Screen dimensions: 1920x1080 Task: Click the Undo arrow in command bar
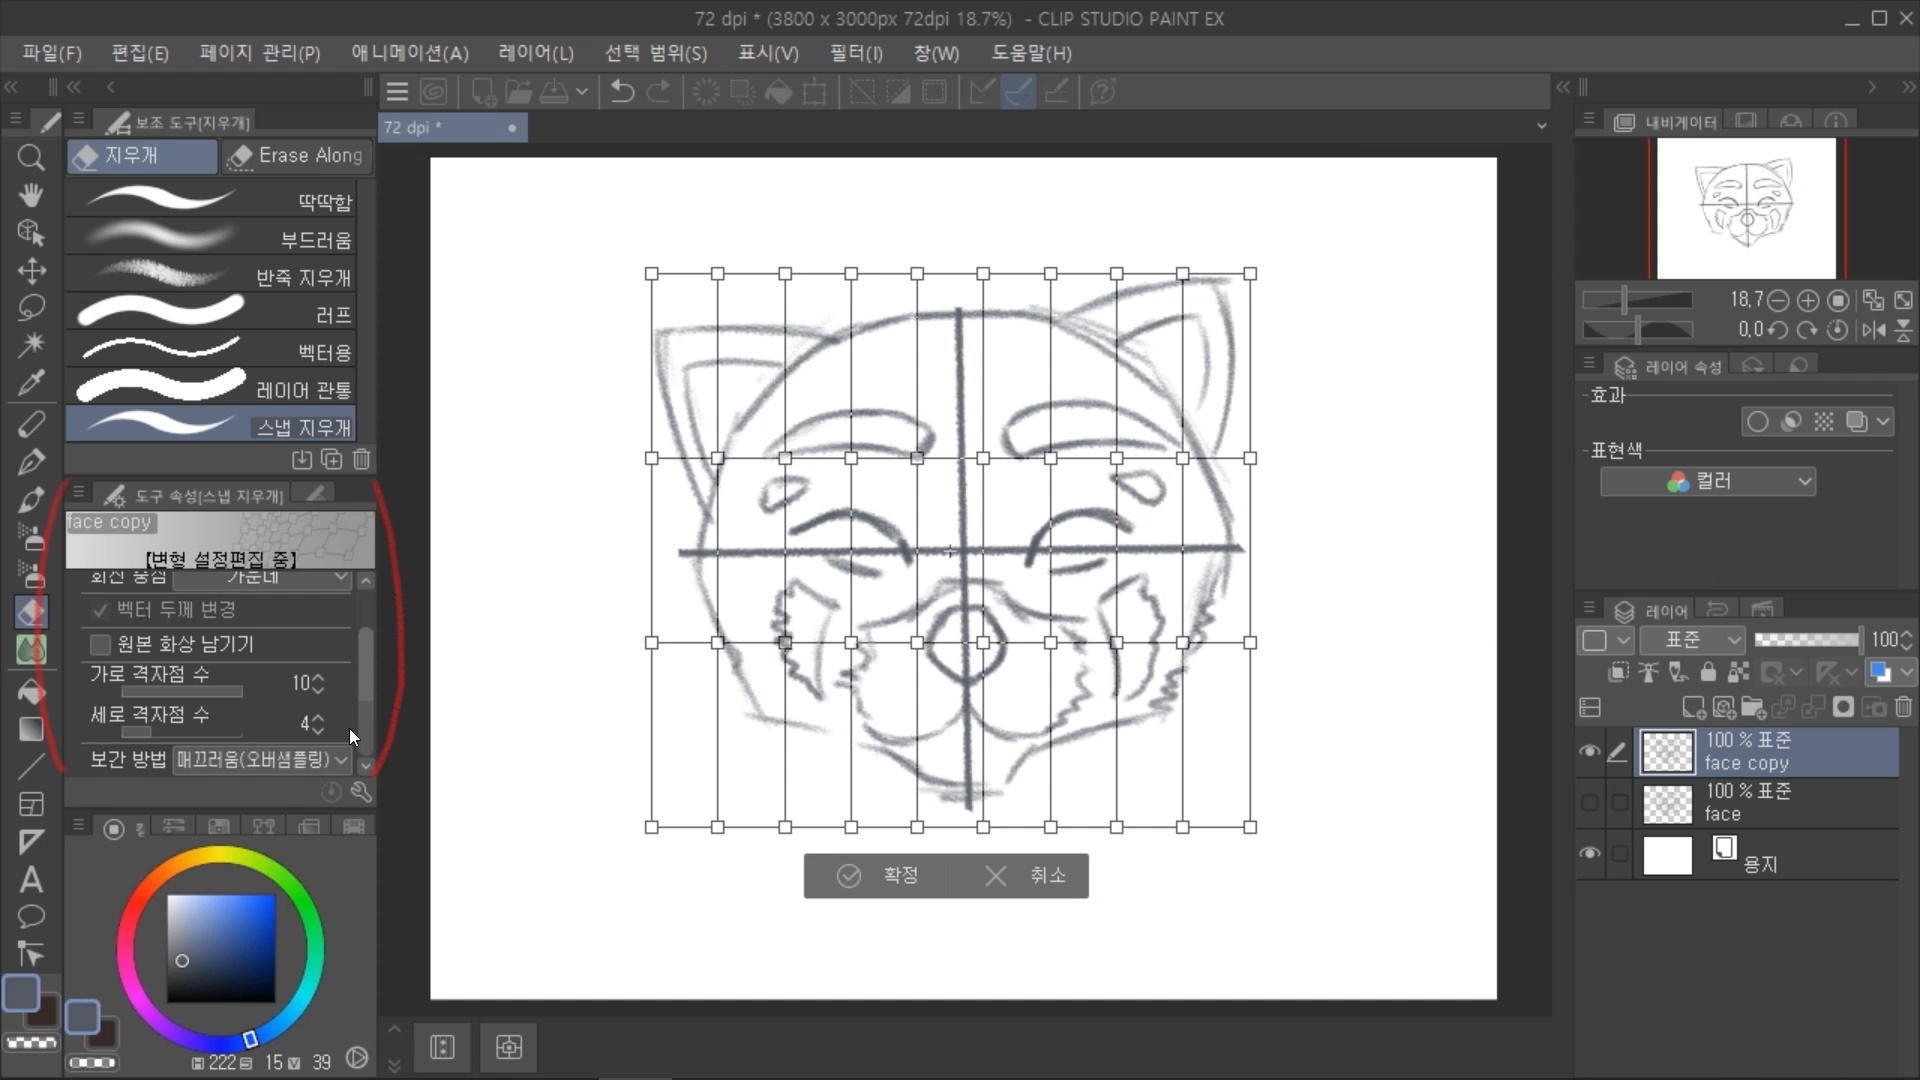(x=622, y=92)
